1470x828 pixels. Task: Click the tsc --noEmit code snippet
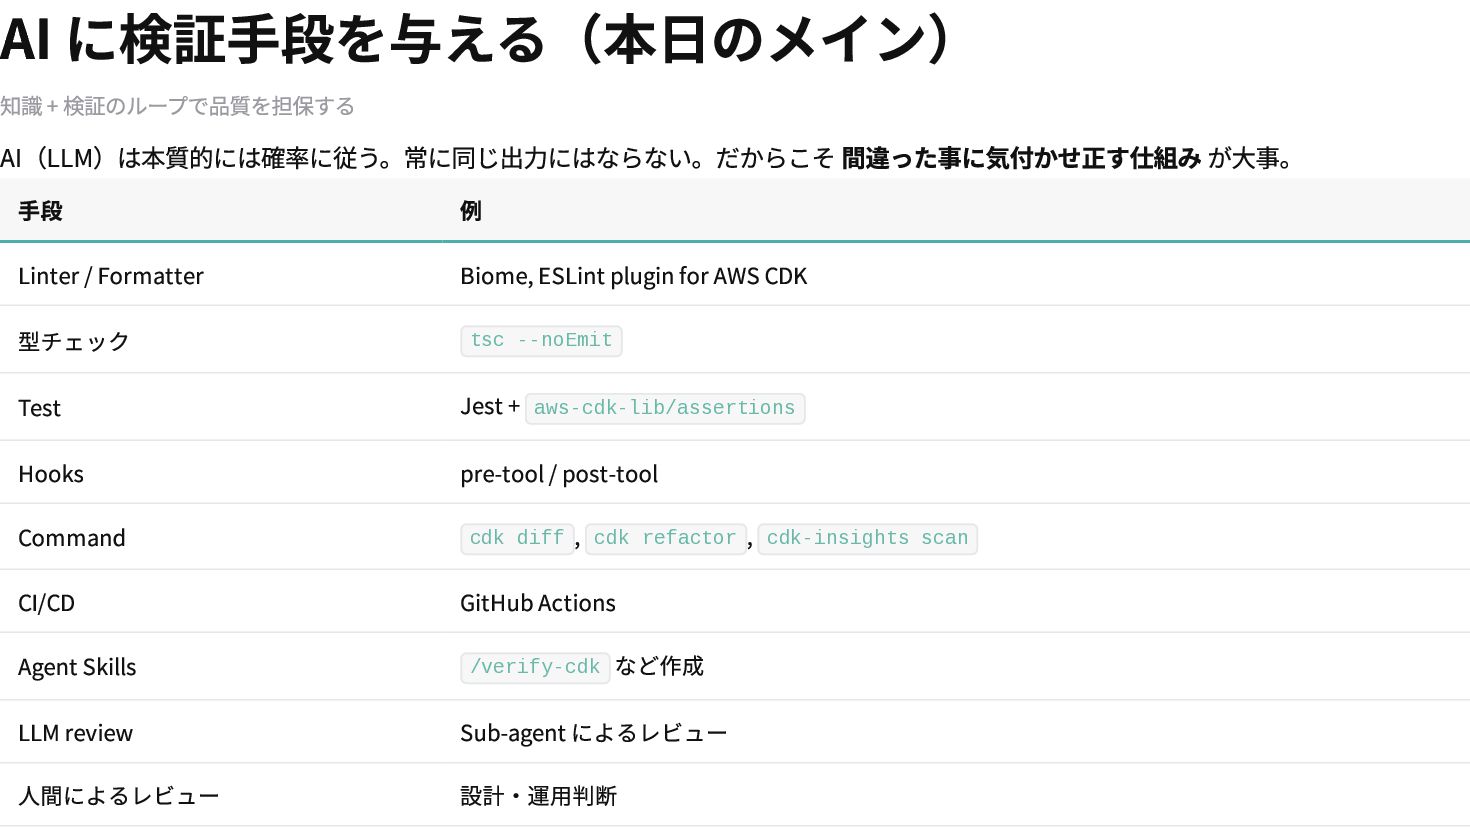click(541, 341)
